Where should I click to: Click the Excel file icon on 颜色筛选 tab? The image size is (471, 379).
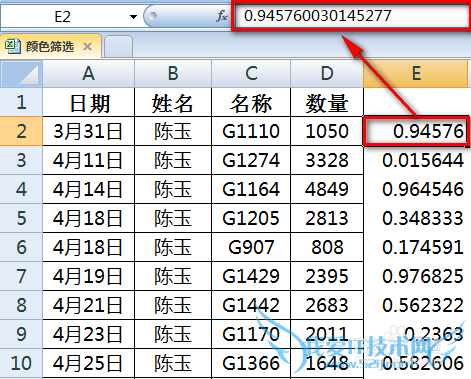pyautogui.click(x=13, y=46)
